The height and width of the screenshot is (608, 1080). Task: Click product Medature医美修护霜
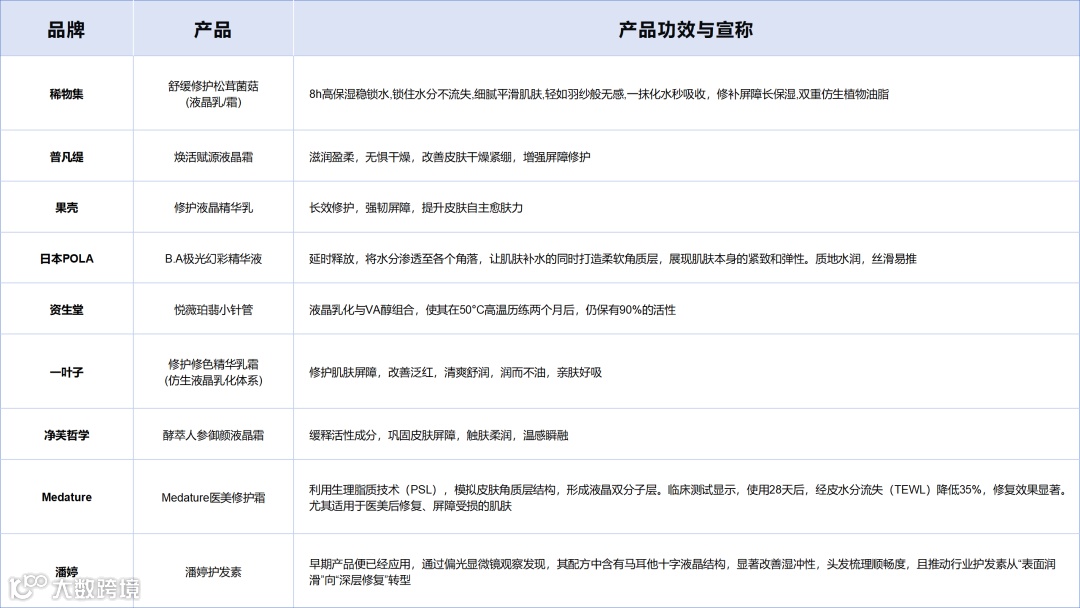tap(213, 497)
